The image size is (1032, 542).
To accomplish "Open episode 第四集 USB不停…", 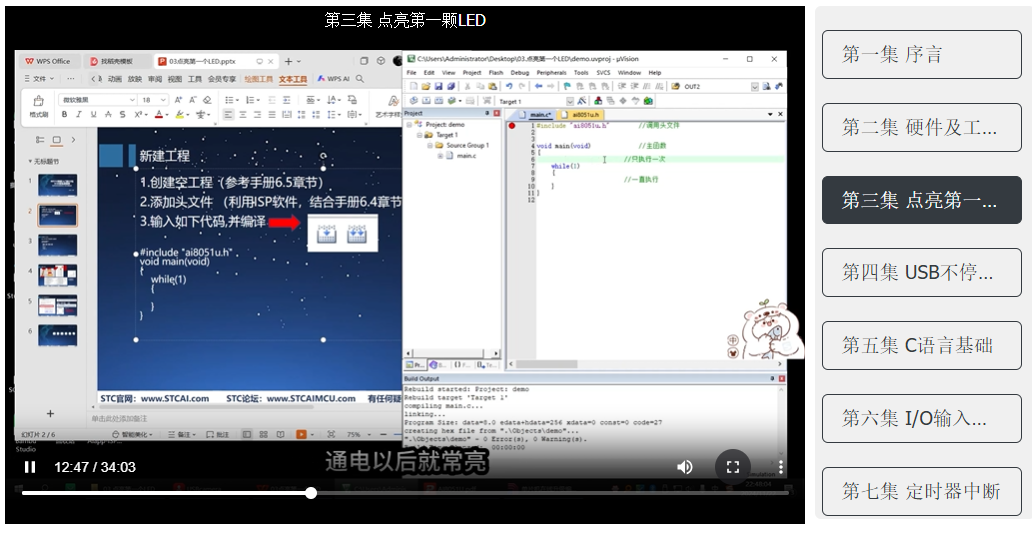I will click(x=921, y=272).
